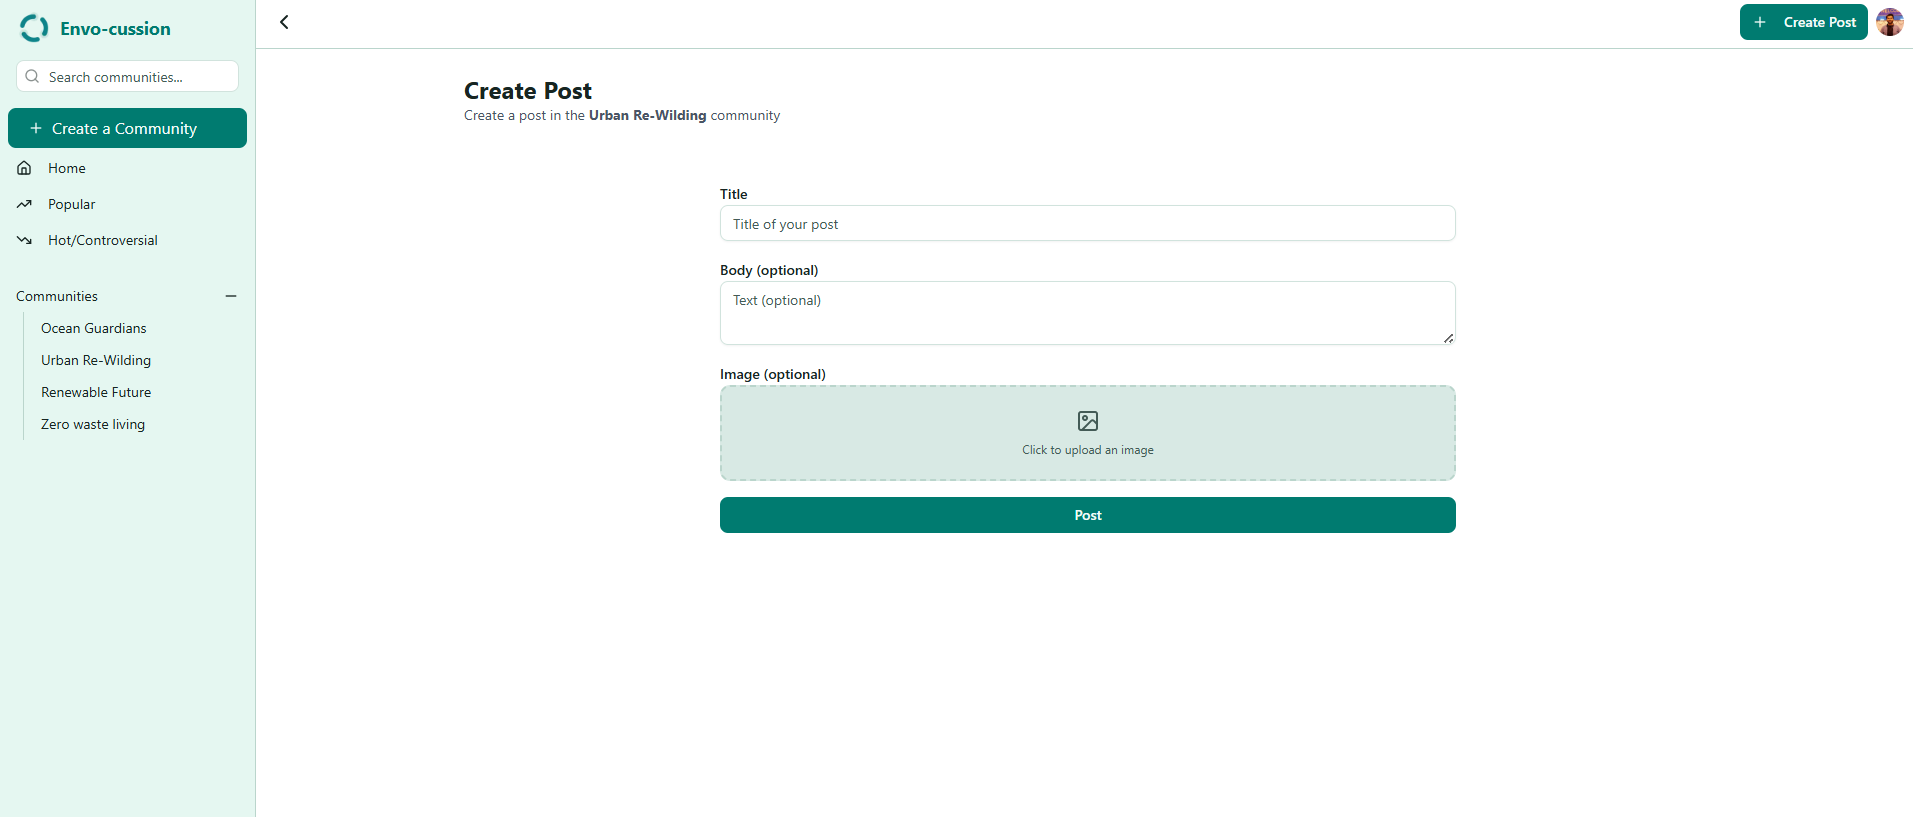The height and width of the screenshot is (817, 1913).
Task: Open the Urban Re-Wilding community
Action: coord(96,360)
